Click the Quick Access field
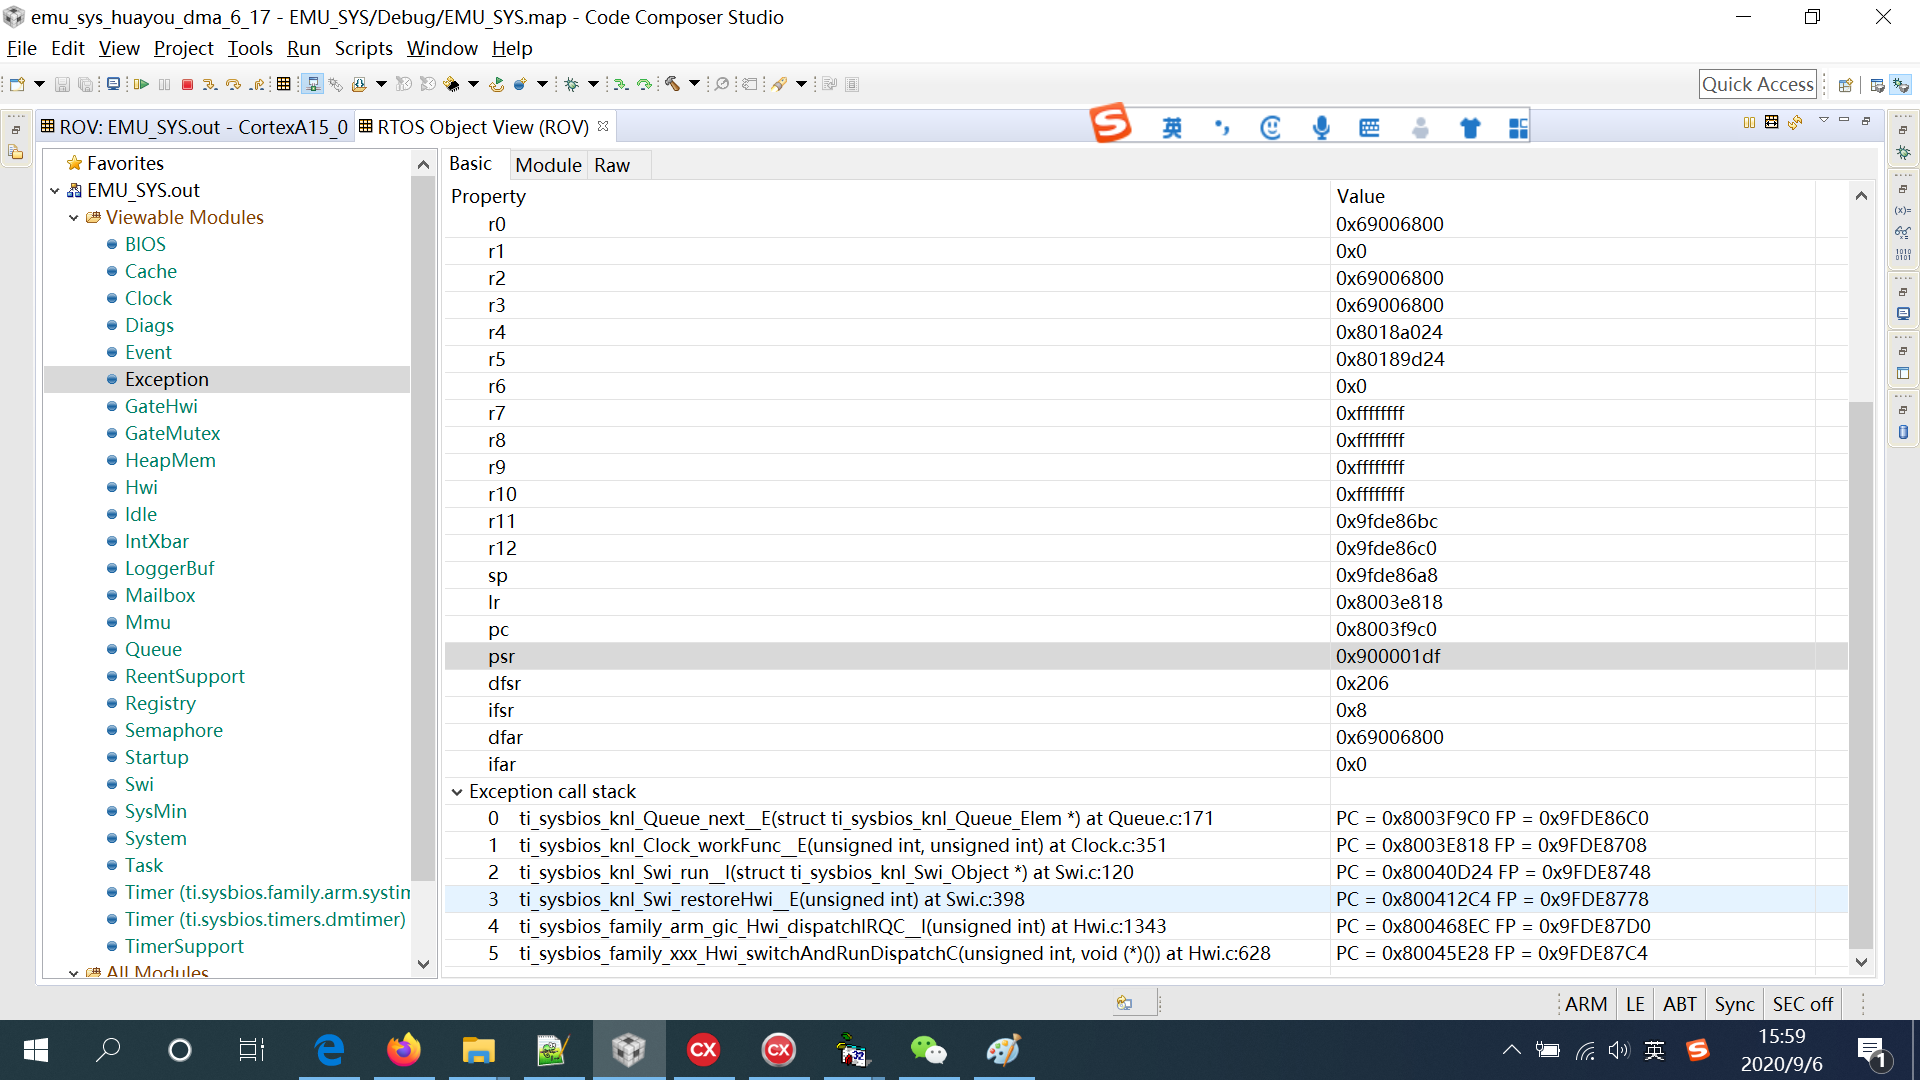 tap(1757, 85)
